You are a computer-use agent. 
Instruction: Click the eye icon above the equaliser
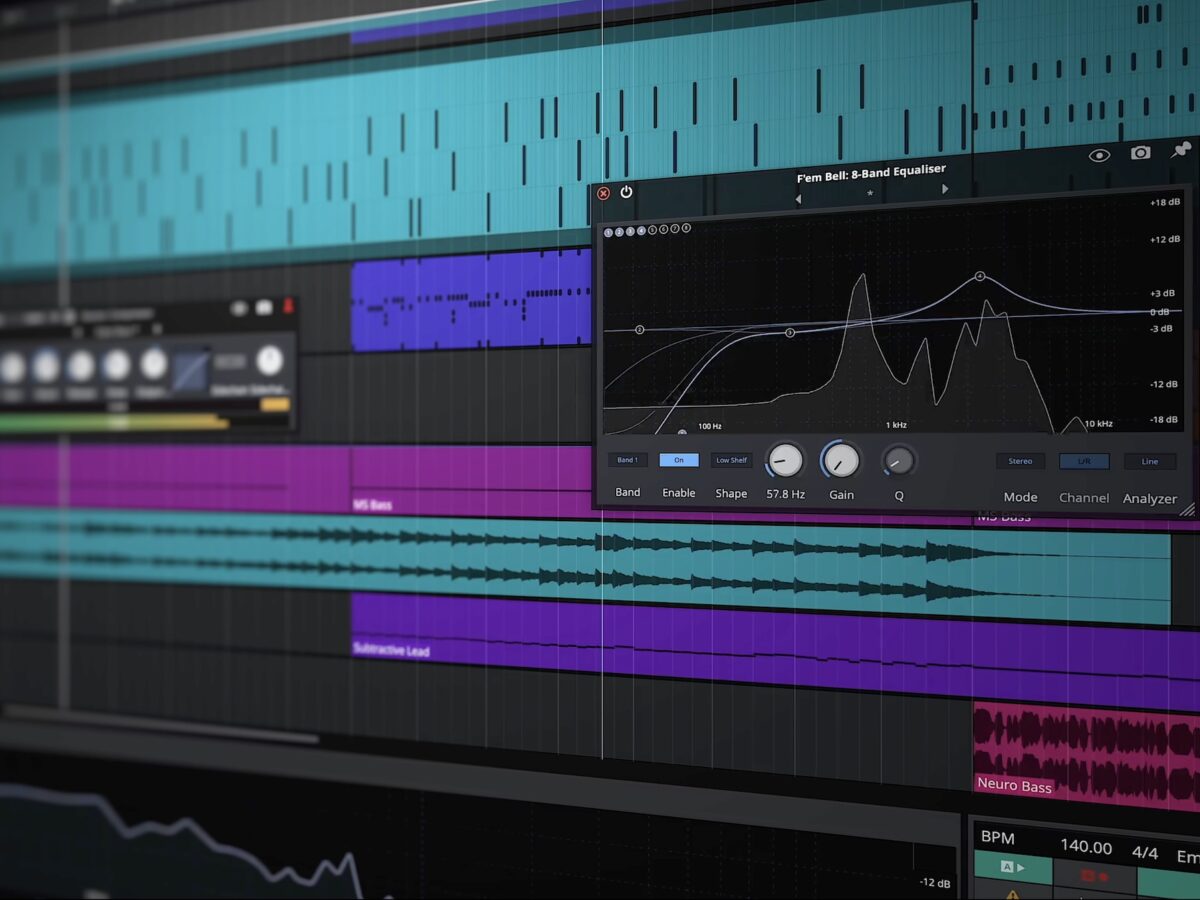pyautogui.click(x=1099, y=155)
